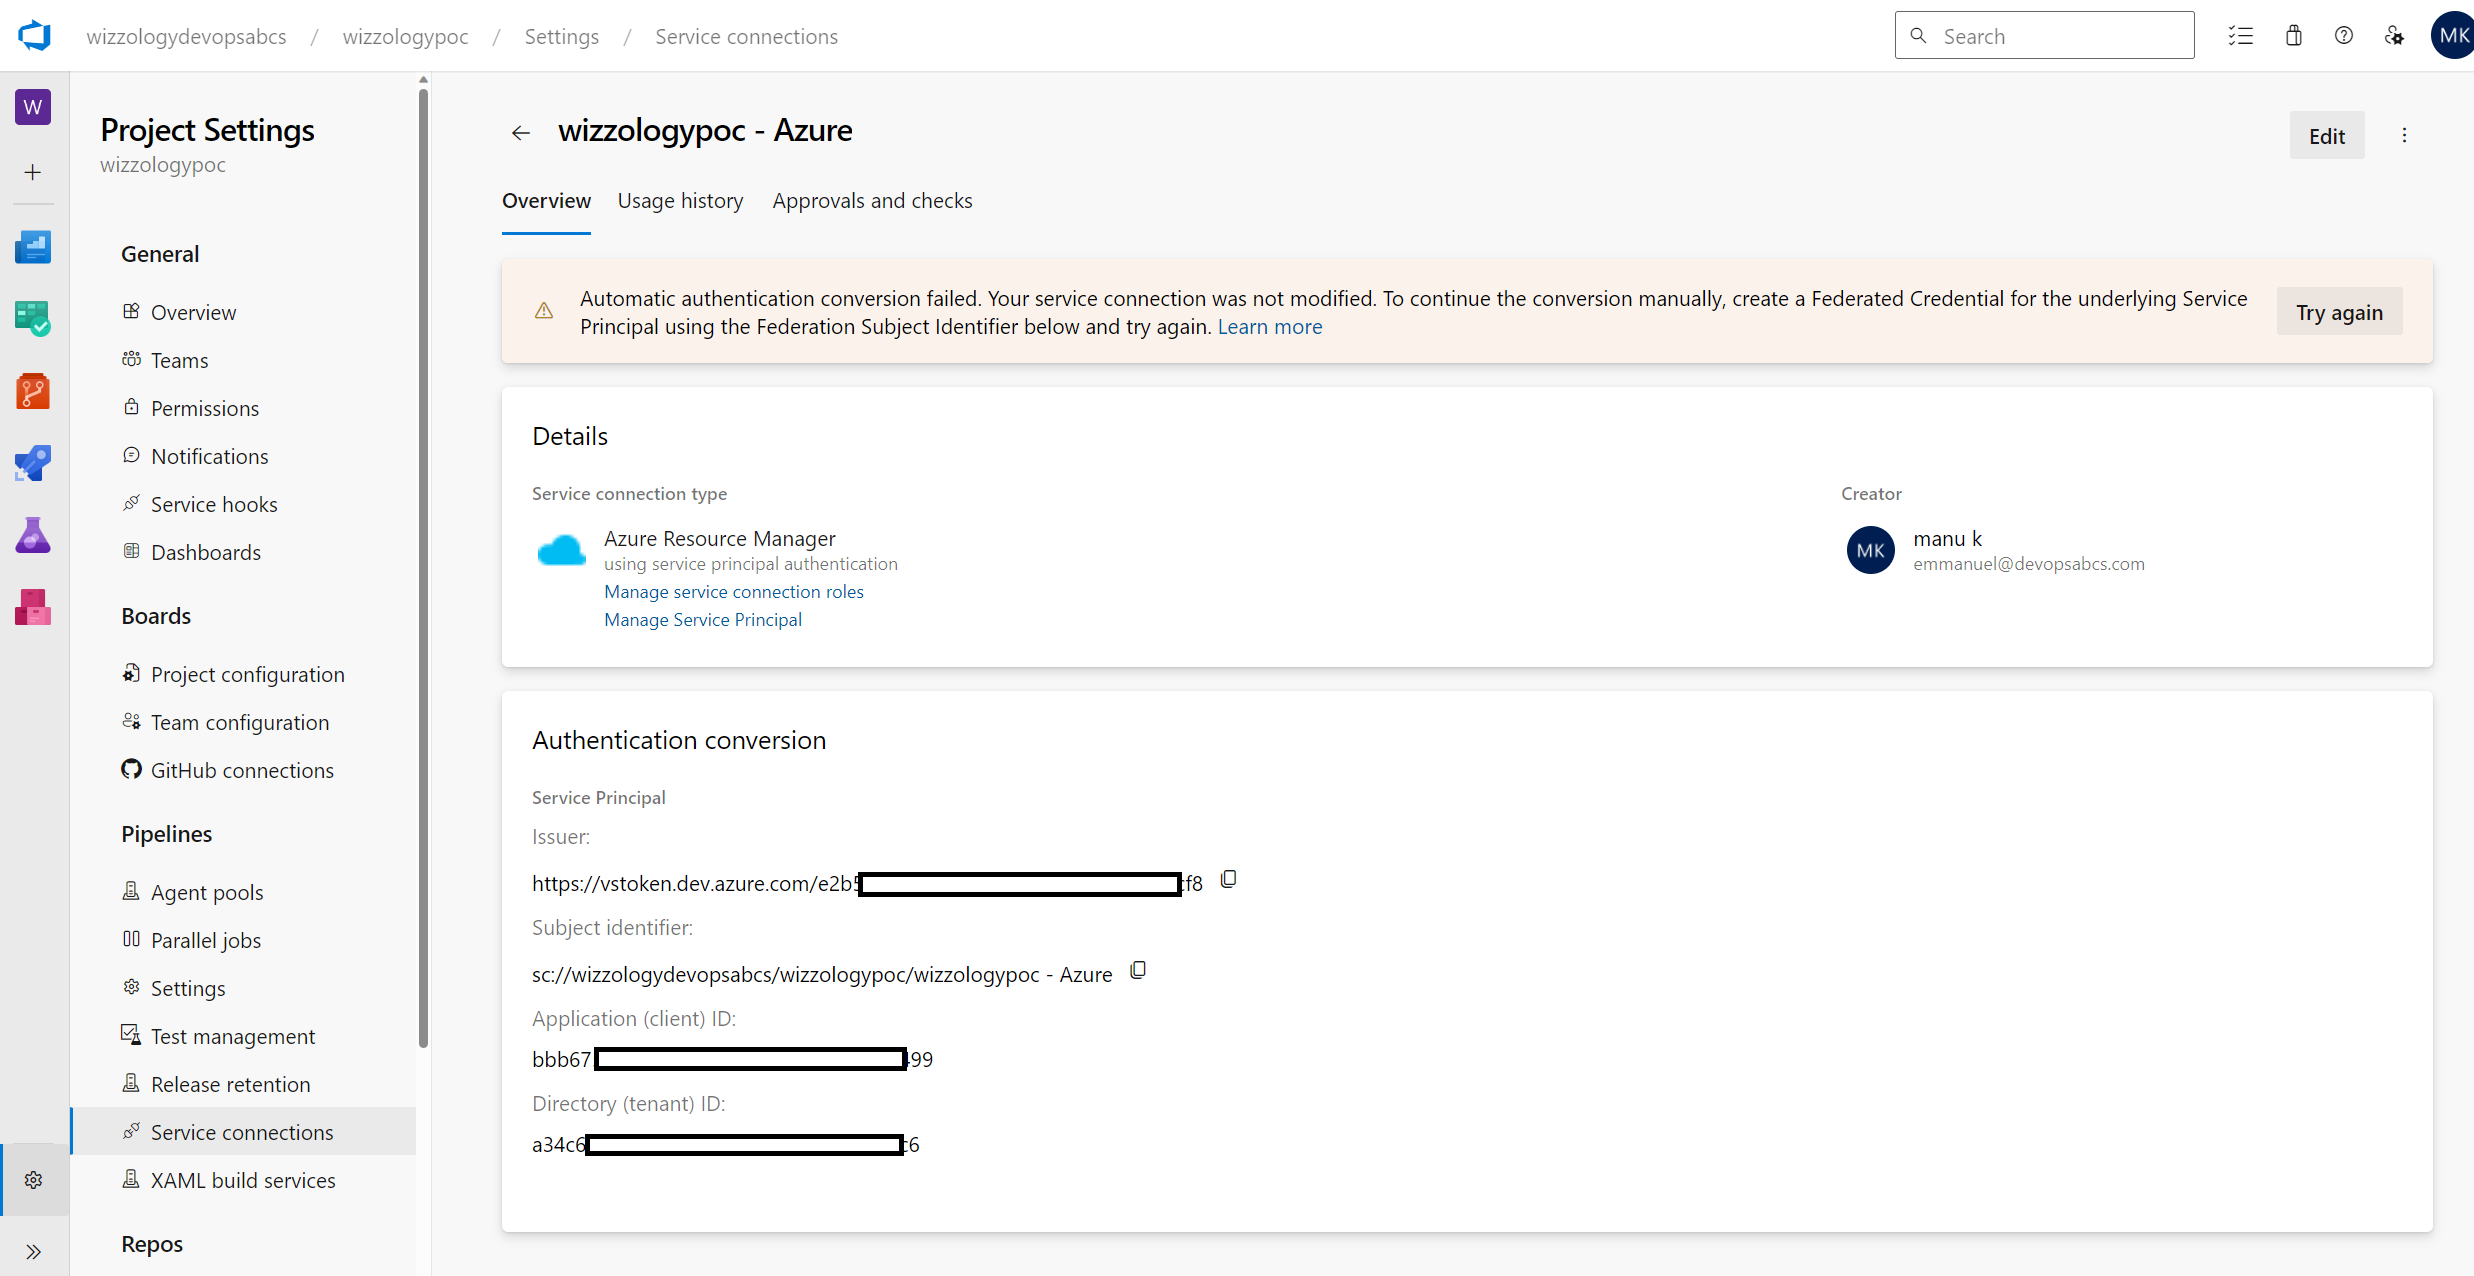Open the work items list icon in the header
This screenshot has height=1276, width=2474.
click(x=2240, y=36)
